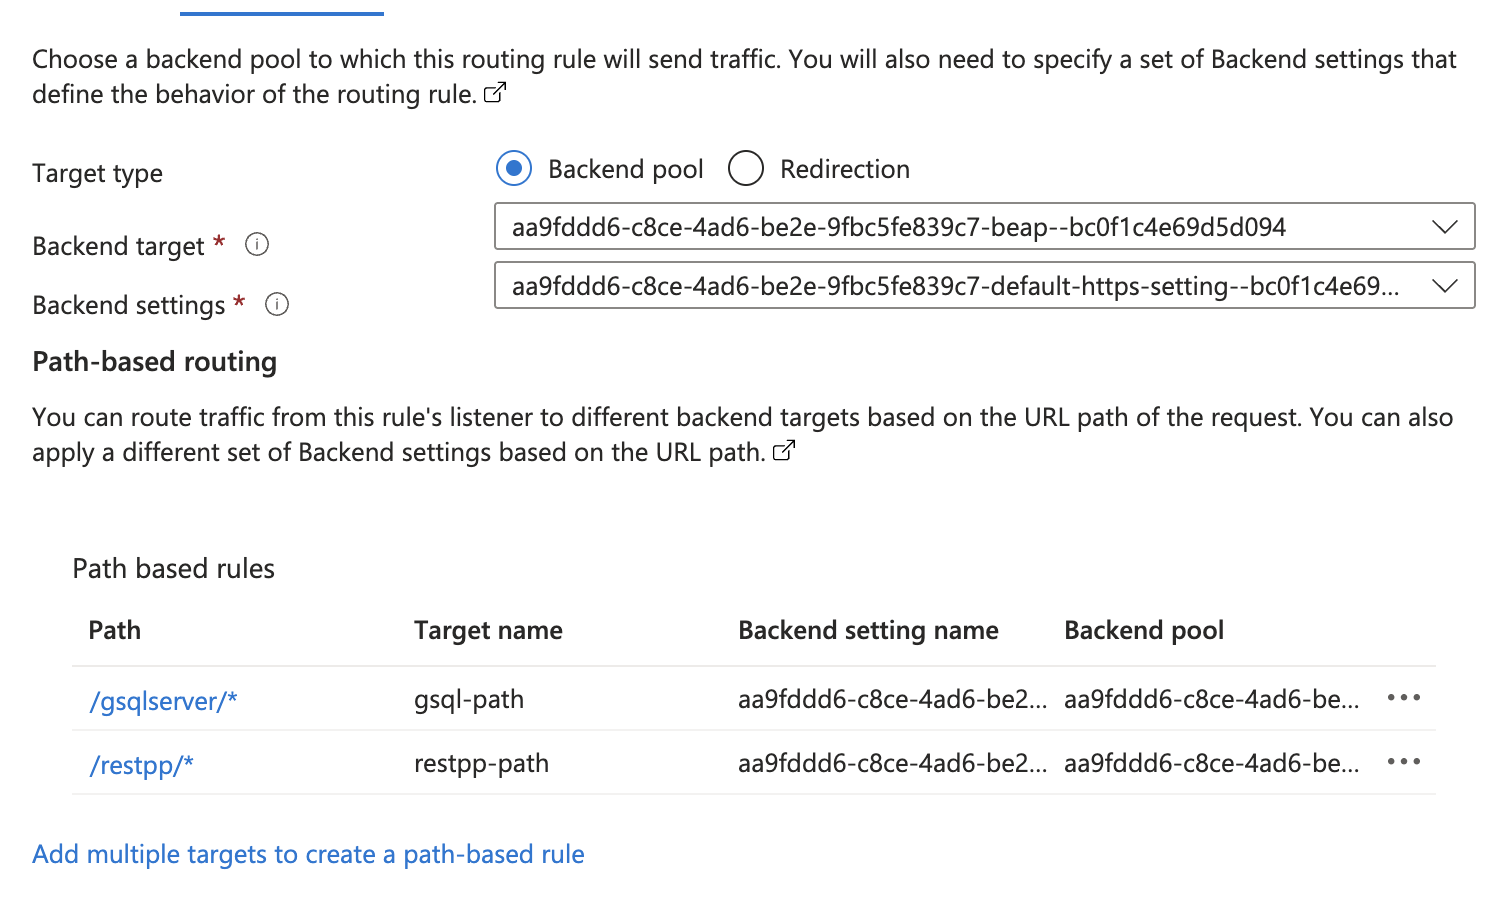Click Add multiple targets to create path-based rule
Image resolution: width=1496 pixels, height=920 pixels.
pos(308,854)
